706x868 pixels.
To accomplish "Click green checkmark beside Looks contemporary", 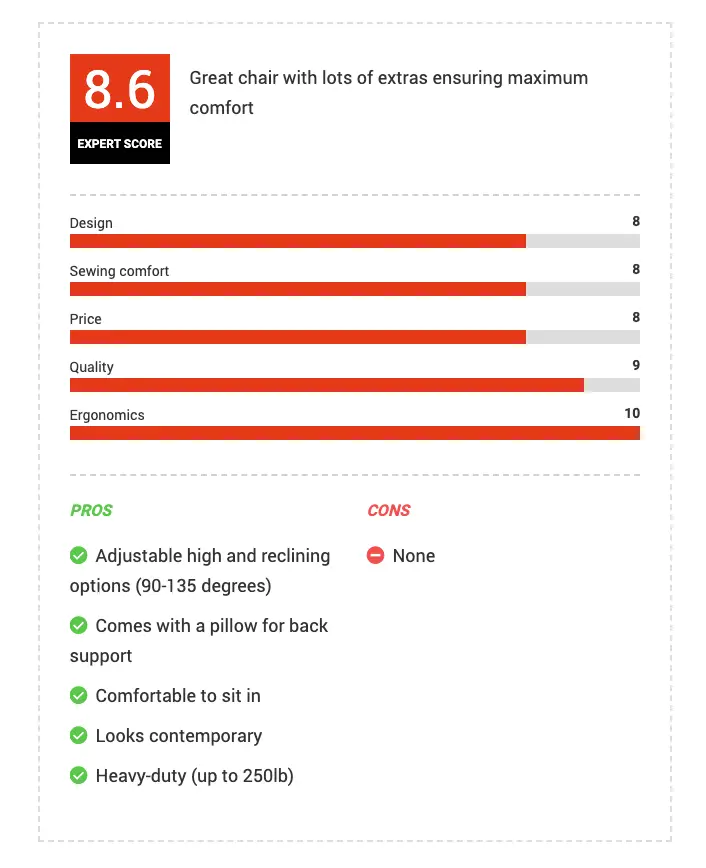I will (79, 735).
